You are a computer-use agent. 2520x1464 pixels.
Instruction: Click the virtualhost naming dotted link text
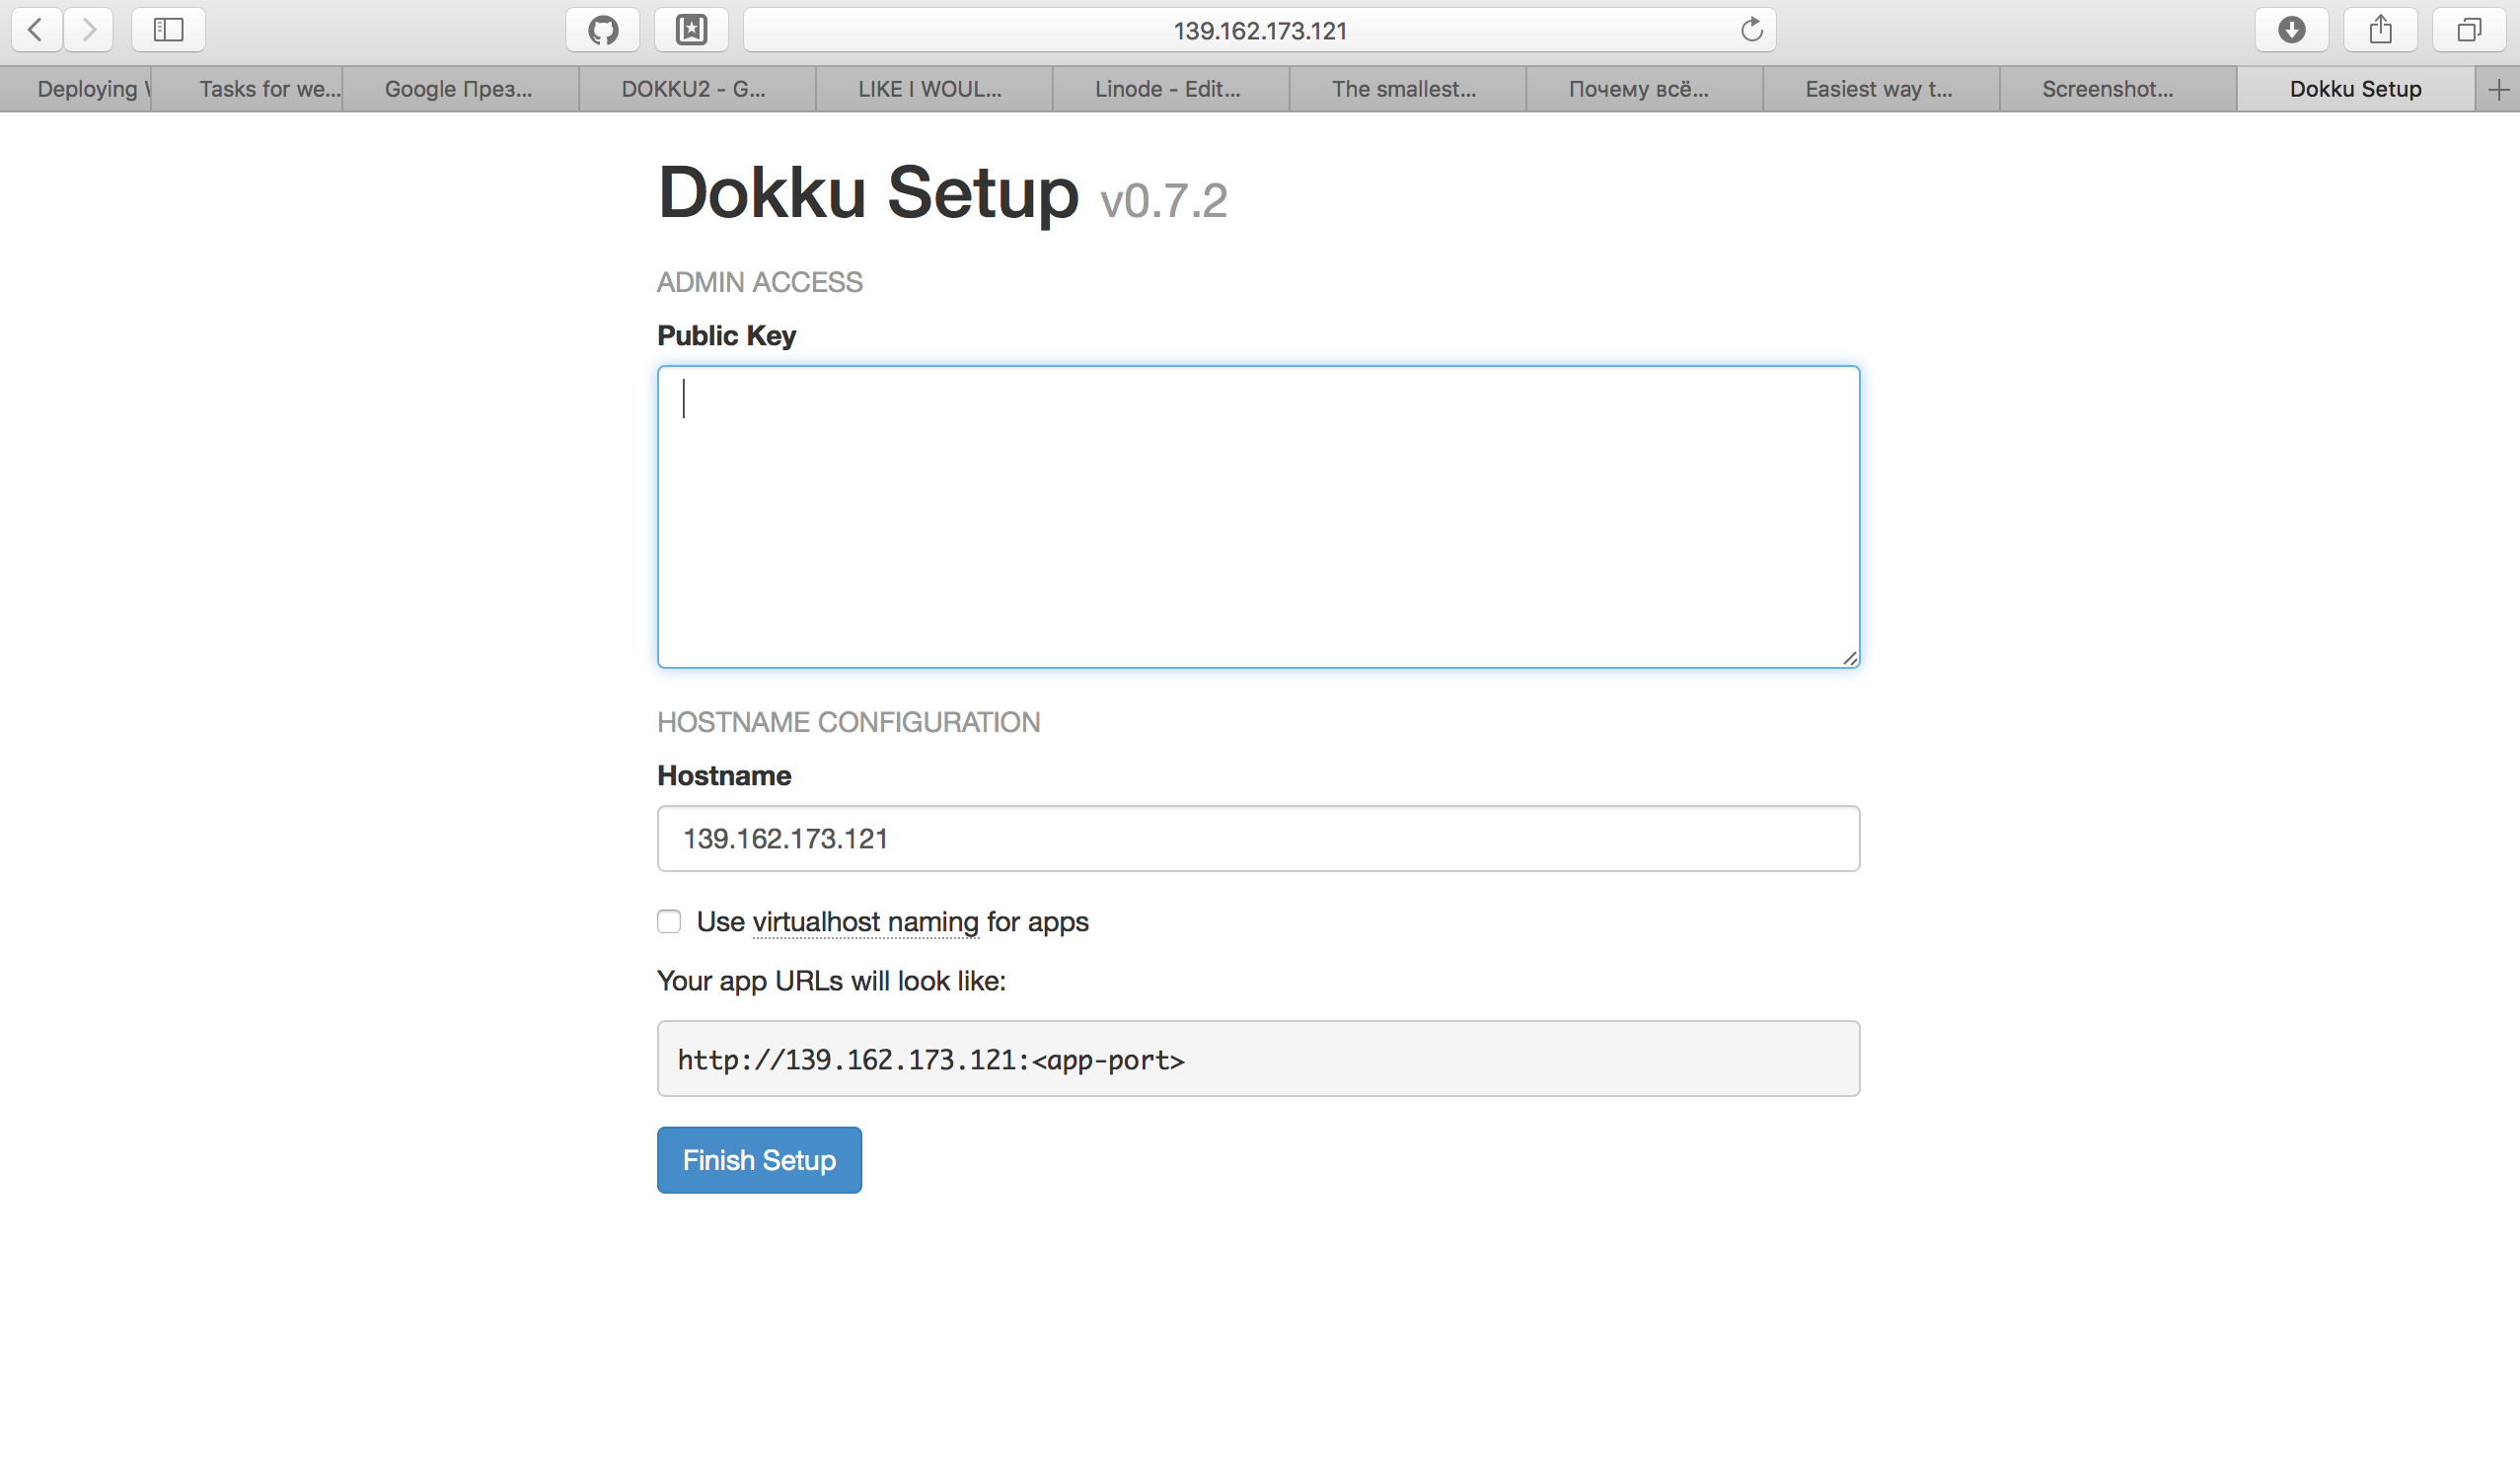[x=866, y=922]
